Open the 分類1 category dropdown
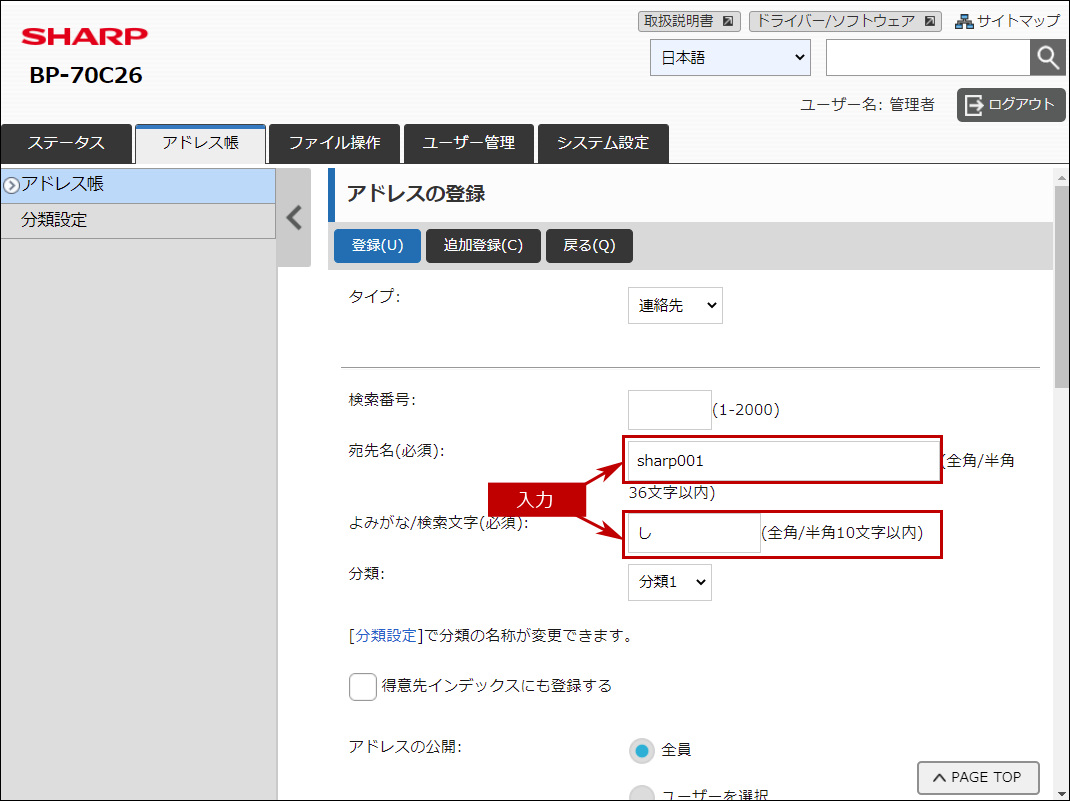This screenshot has width=1070, height=801. 669,582
